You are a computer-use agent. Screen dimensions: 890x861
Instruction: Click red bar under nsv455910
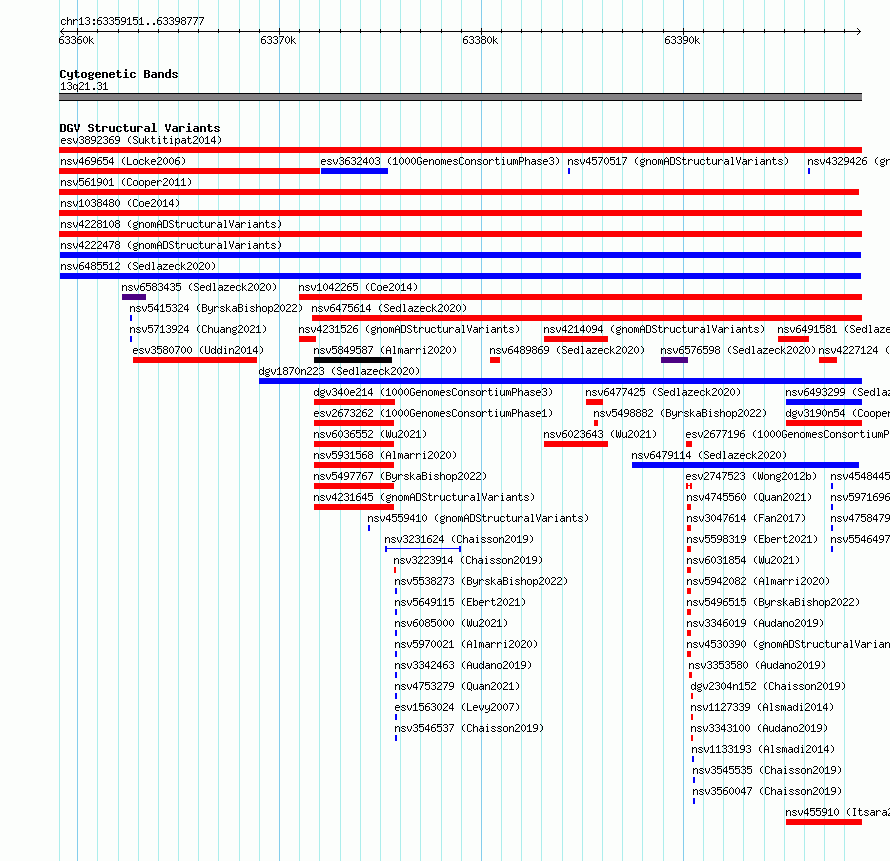824,822
